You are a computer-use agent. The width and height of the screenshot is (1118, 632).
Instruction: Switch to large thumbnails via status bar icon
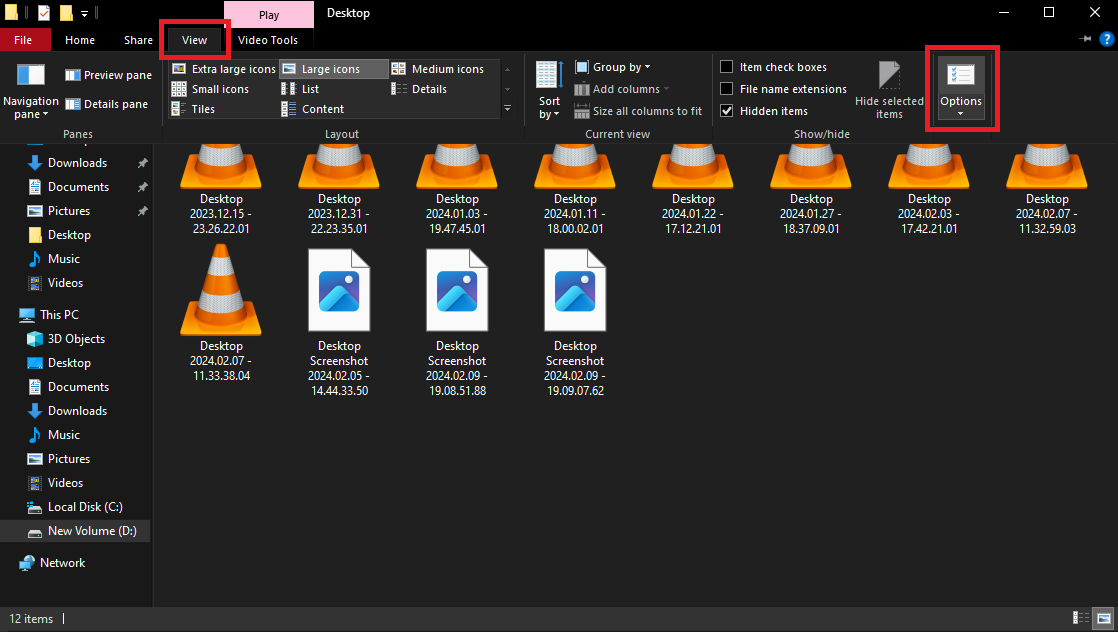click(x=1104, y=618)
